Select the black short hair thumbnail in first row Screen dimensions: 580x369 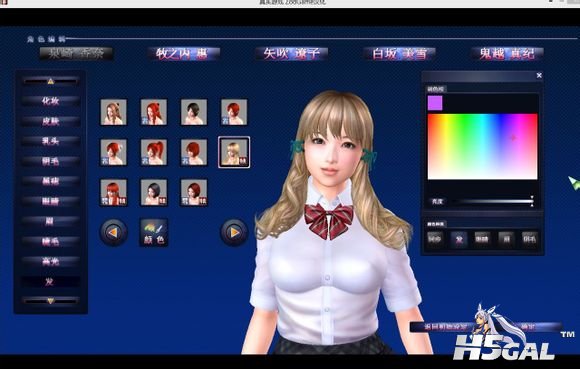tap(194, 112)
